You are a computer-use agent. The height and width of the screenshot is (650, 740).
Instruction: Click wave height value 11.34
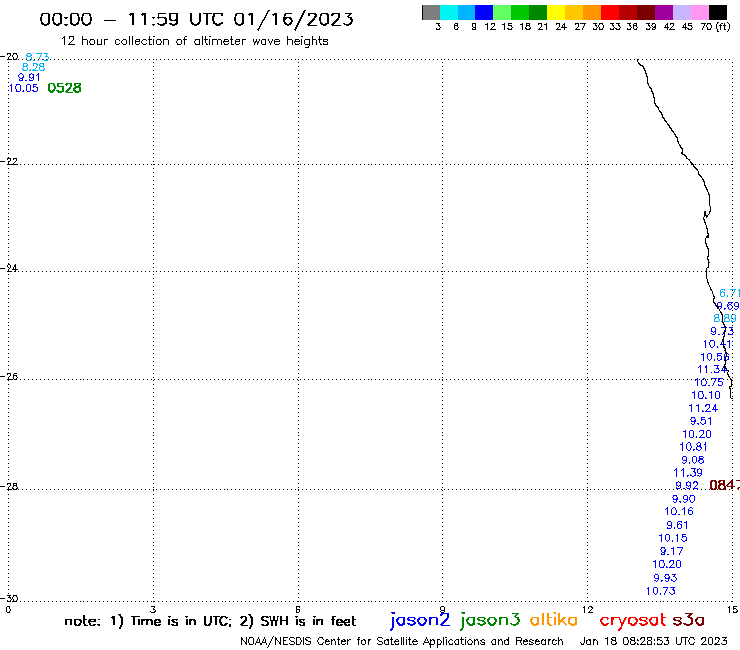[x=712, y=369]
